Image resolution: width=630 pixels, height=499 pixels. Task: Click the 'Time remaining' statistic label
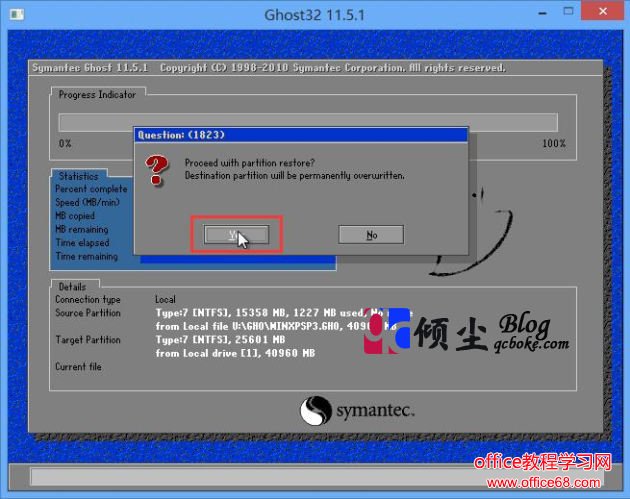pos(87,256)
